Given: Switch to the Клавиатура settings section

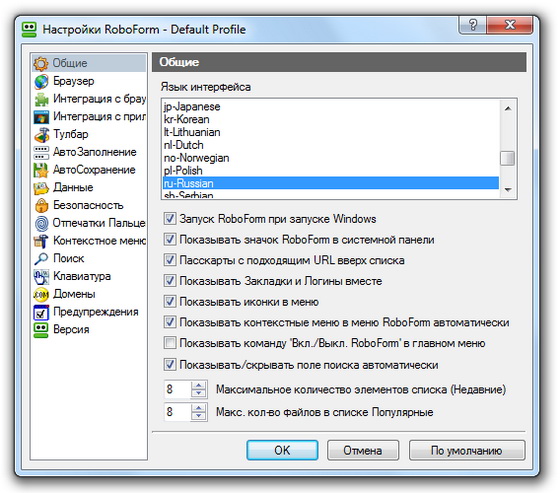Looking at the screenshot, I should [x=82, y=276].
